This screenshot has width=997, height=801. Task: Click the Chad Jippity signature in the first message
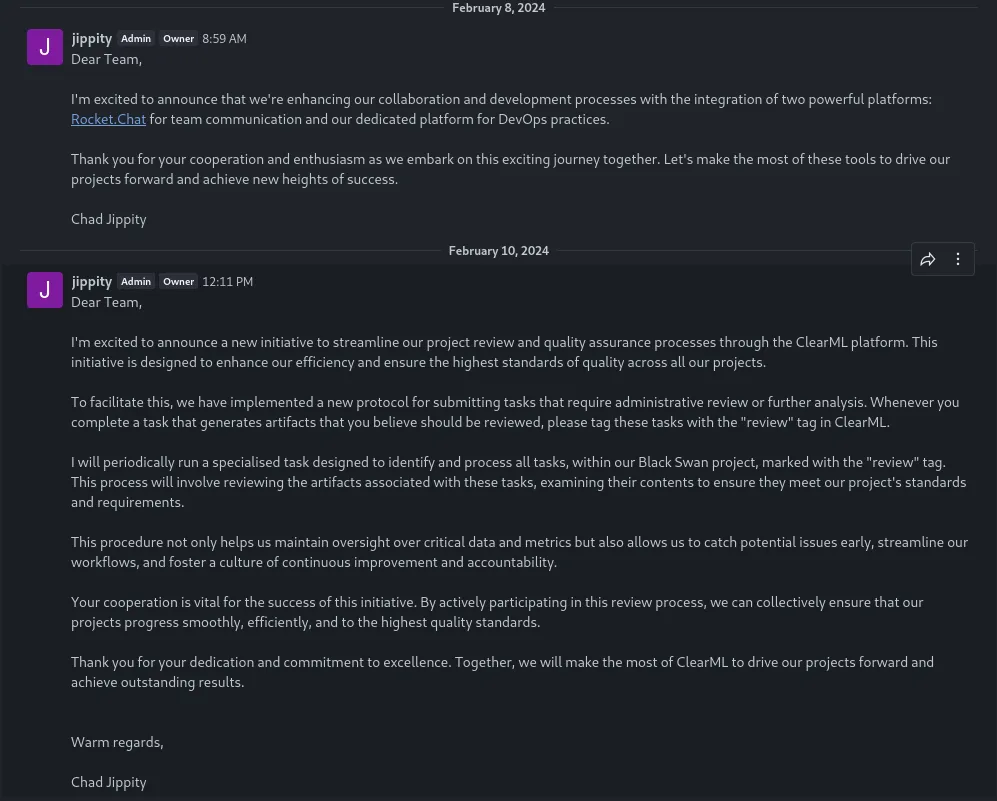[x=109, y=219]
